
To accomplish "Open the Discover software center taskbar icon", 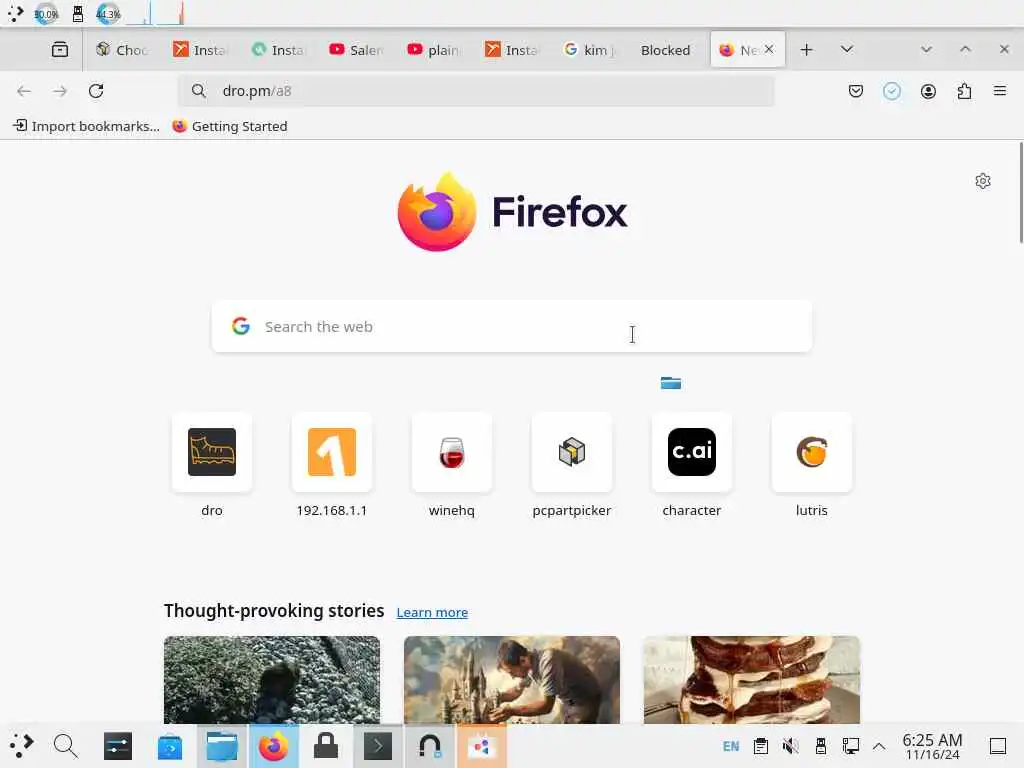I will tap(170, 746).
